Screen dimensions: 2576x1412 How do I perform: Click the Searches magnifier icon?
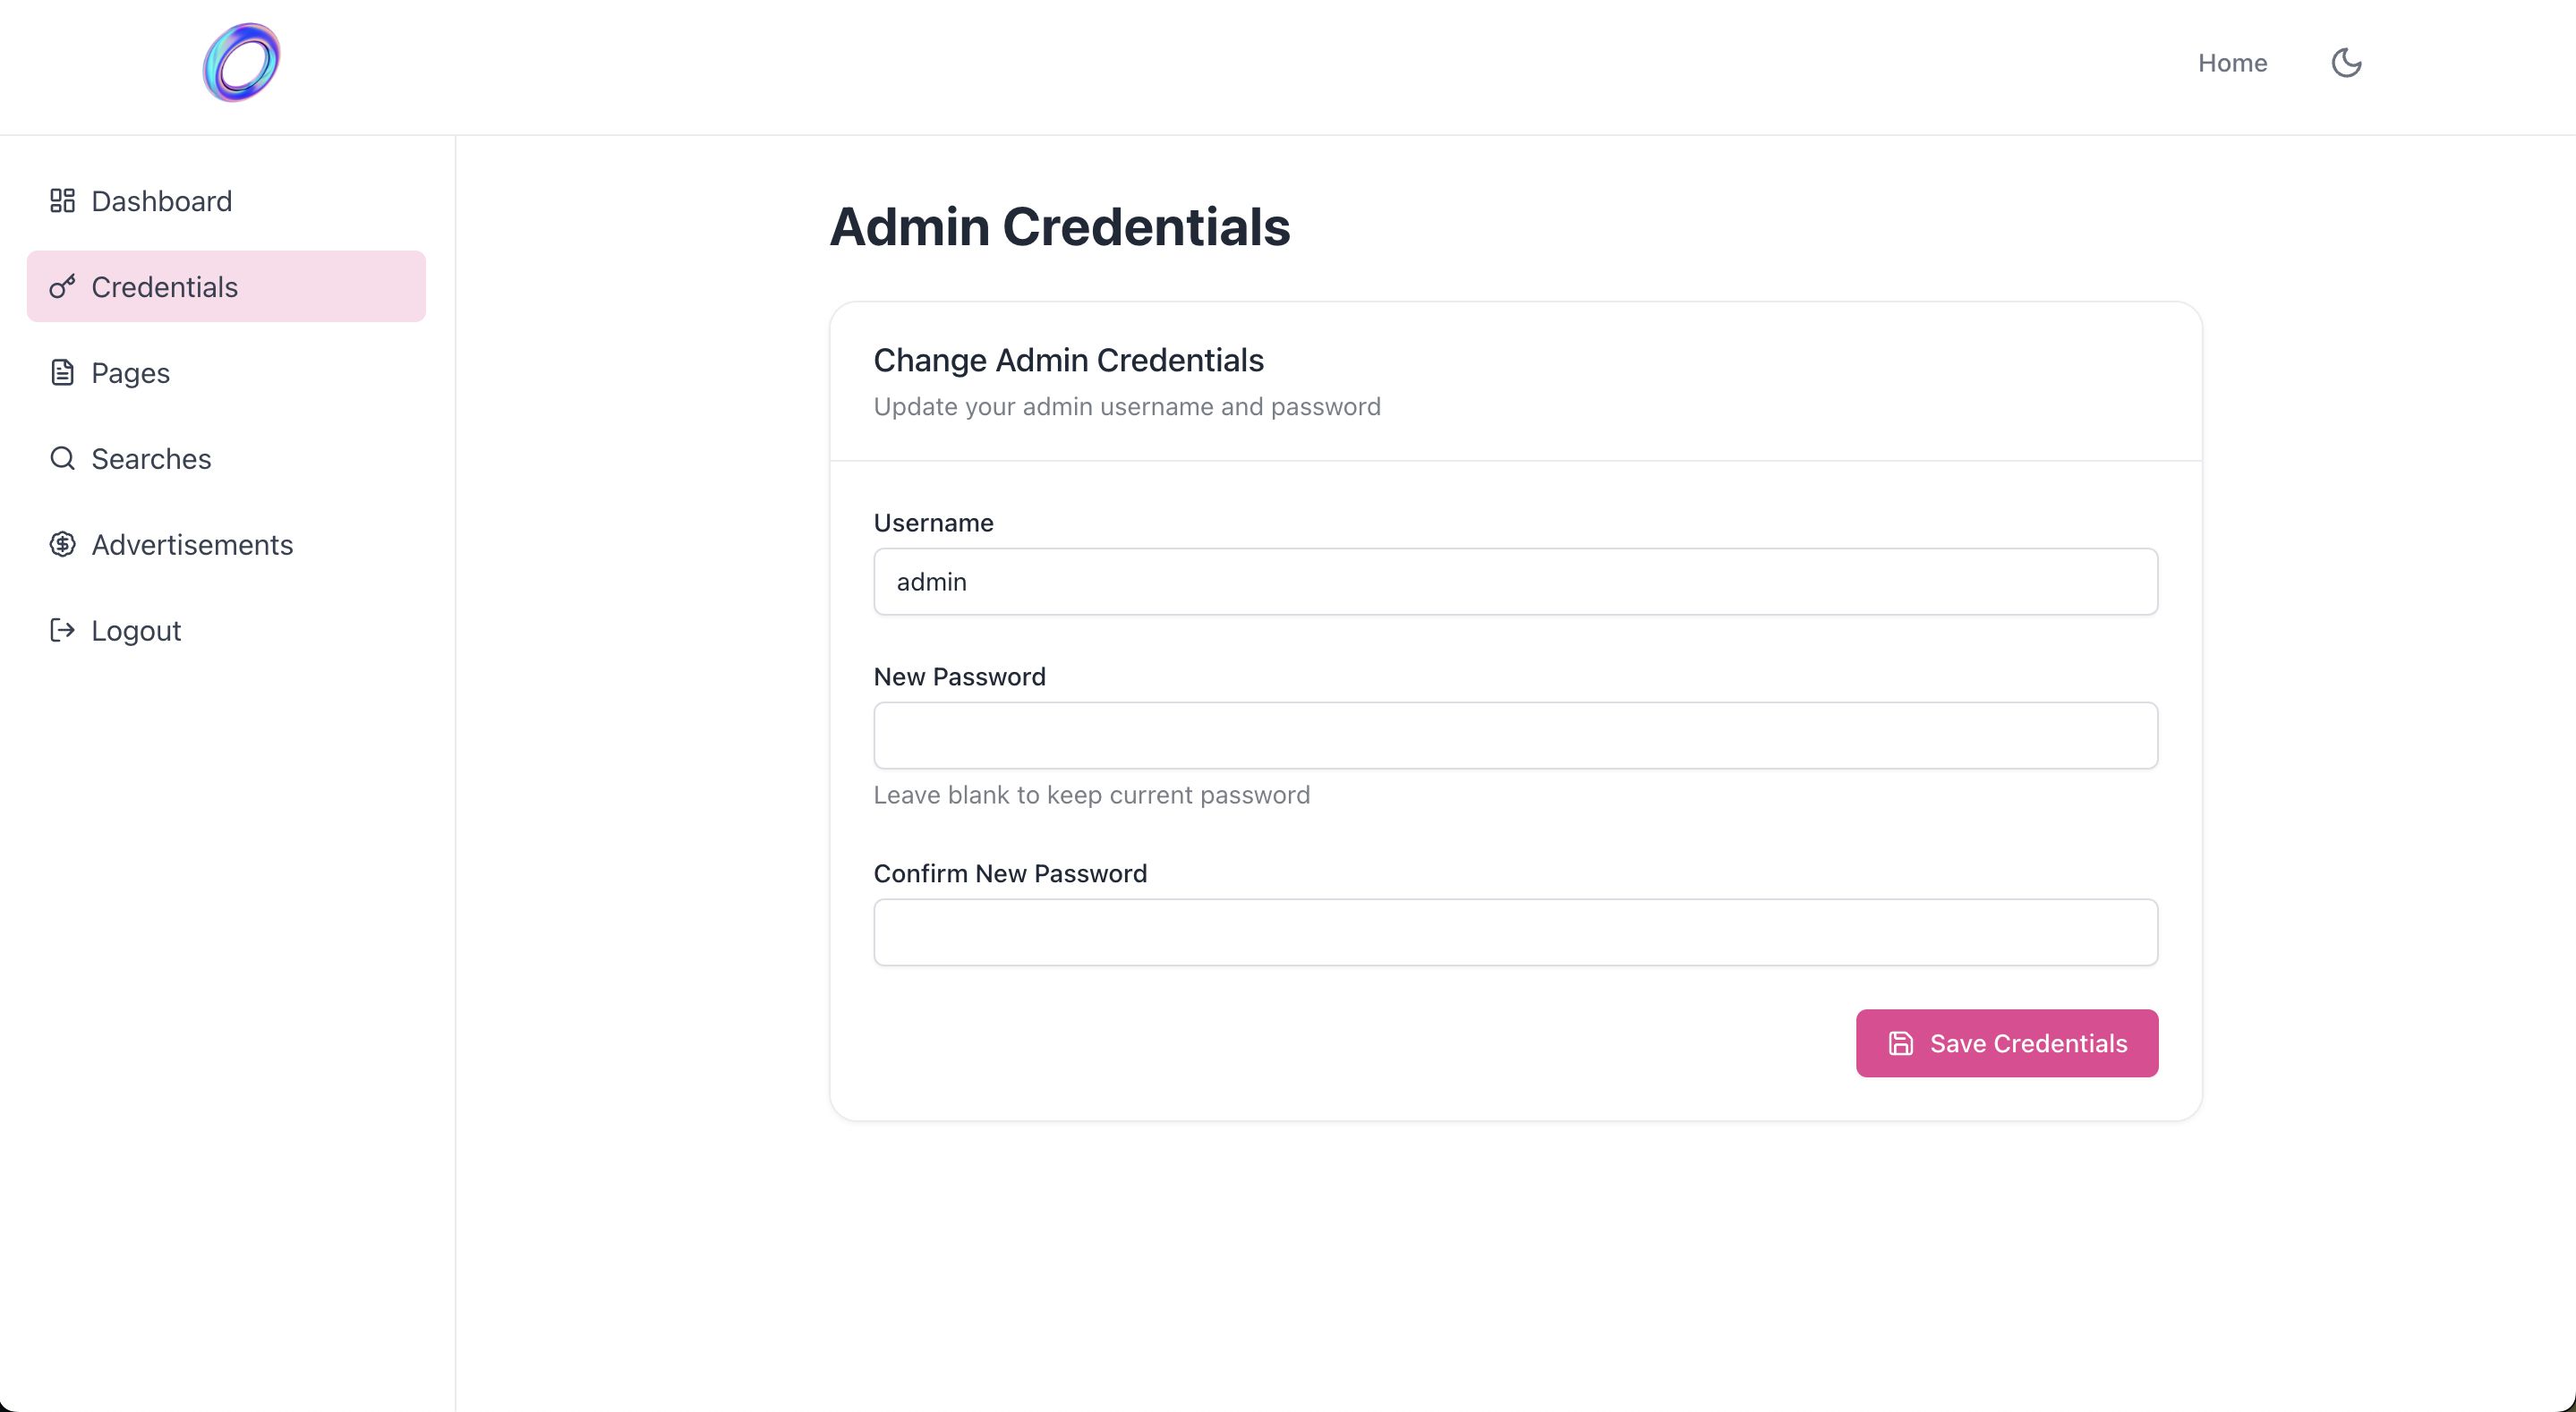(62, 459)
